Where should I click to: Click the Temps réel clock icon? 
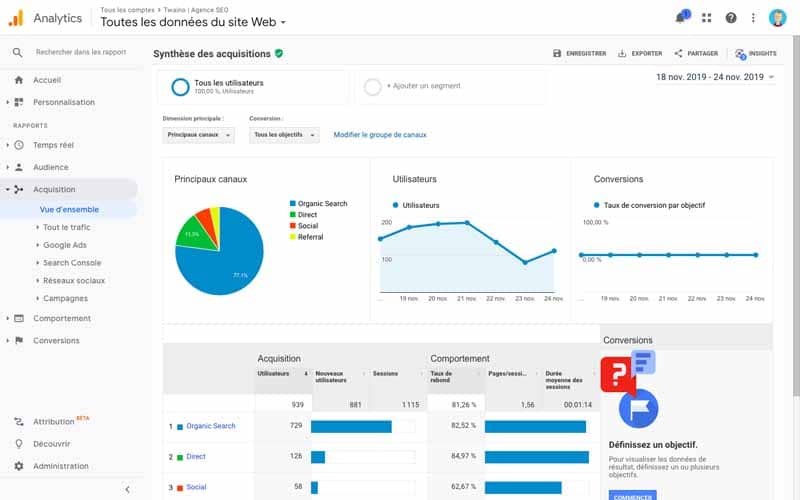(x=19, y=145)
